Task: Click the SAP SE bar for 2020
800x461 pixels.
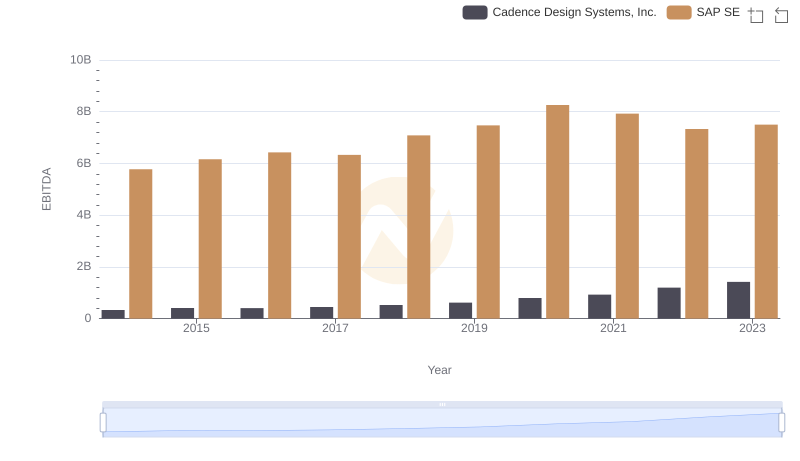Action: coord(558,212)
